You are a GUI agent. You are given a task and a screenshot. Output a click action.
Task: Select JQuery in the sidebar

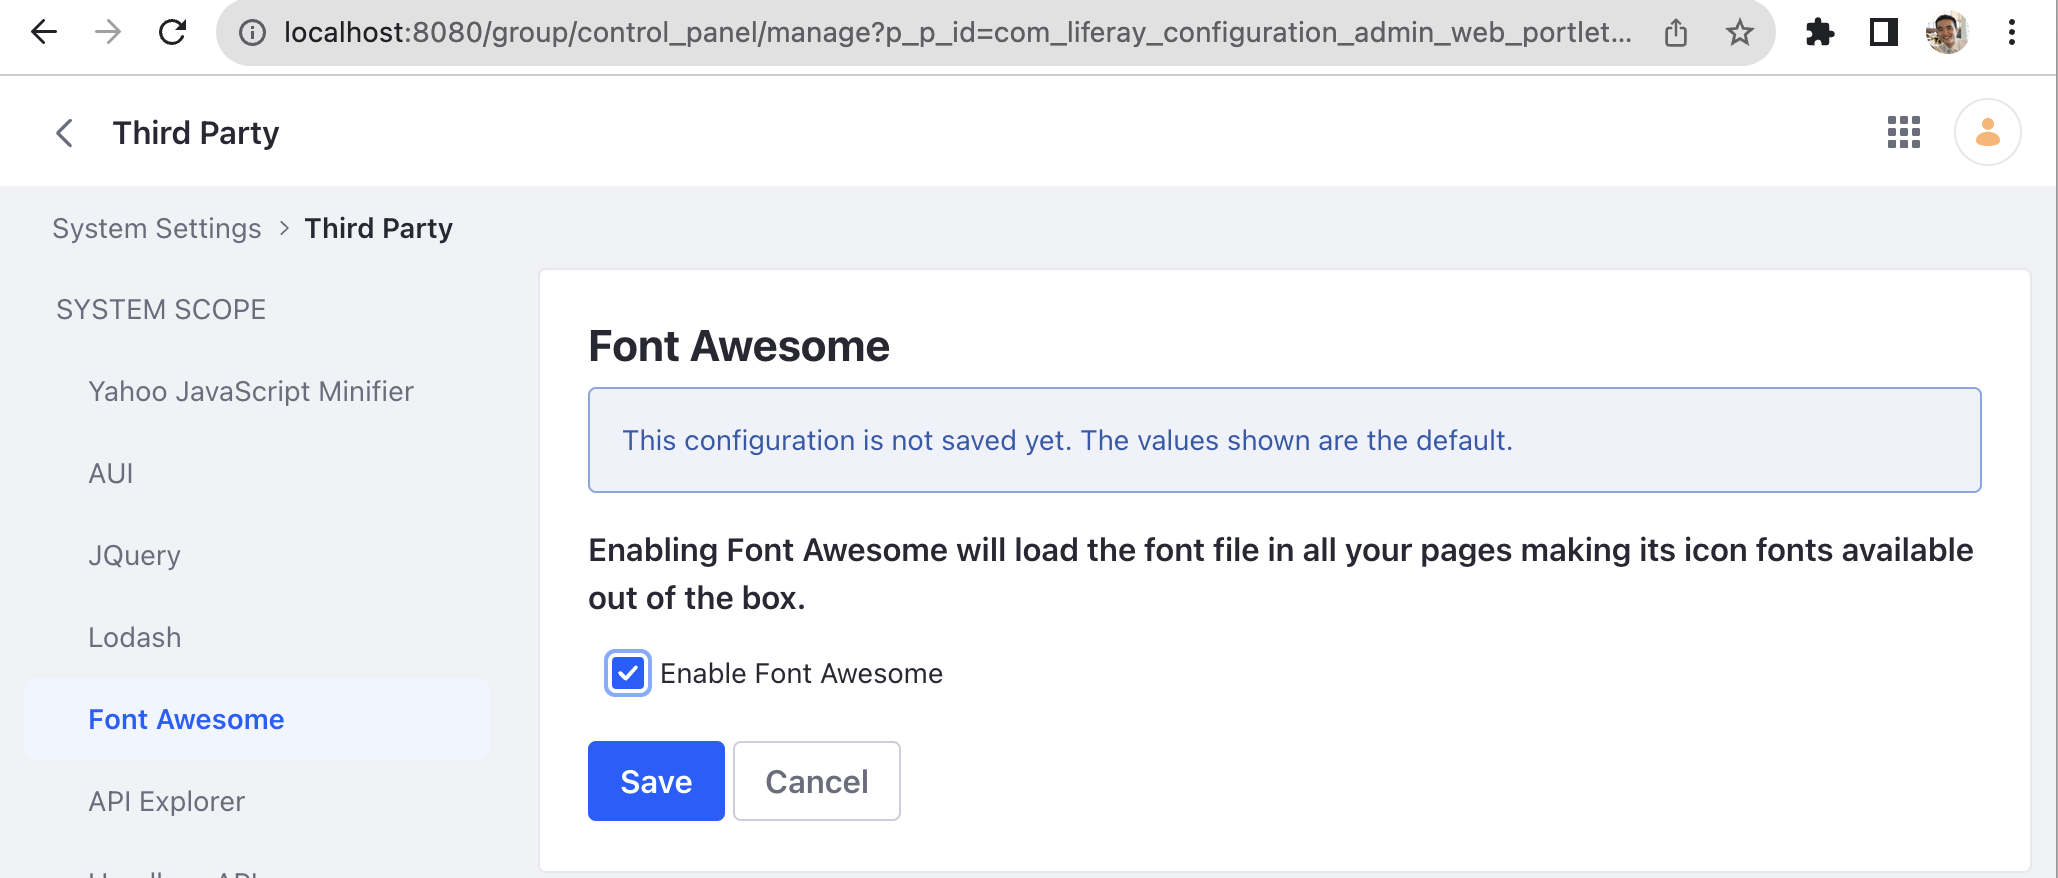click(135, 555)
